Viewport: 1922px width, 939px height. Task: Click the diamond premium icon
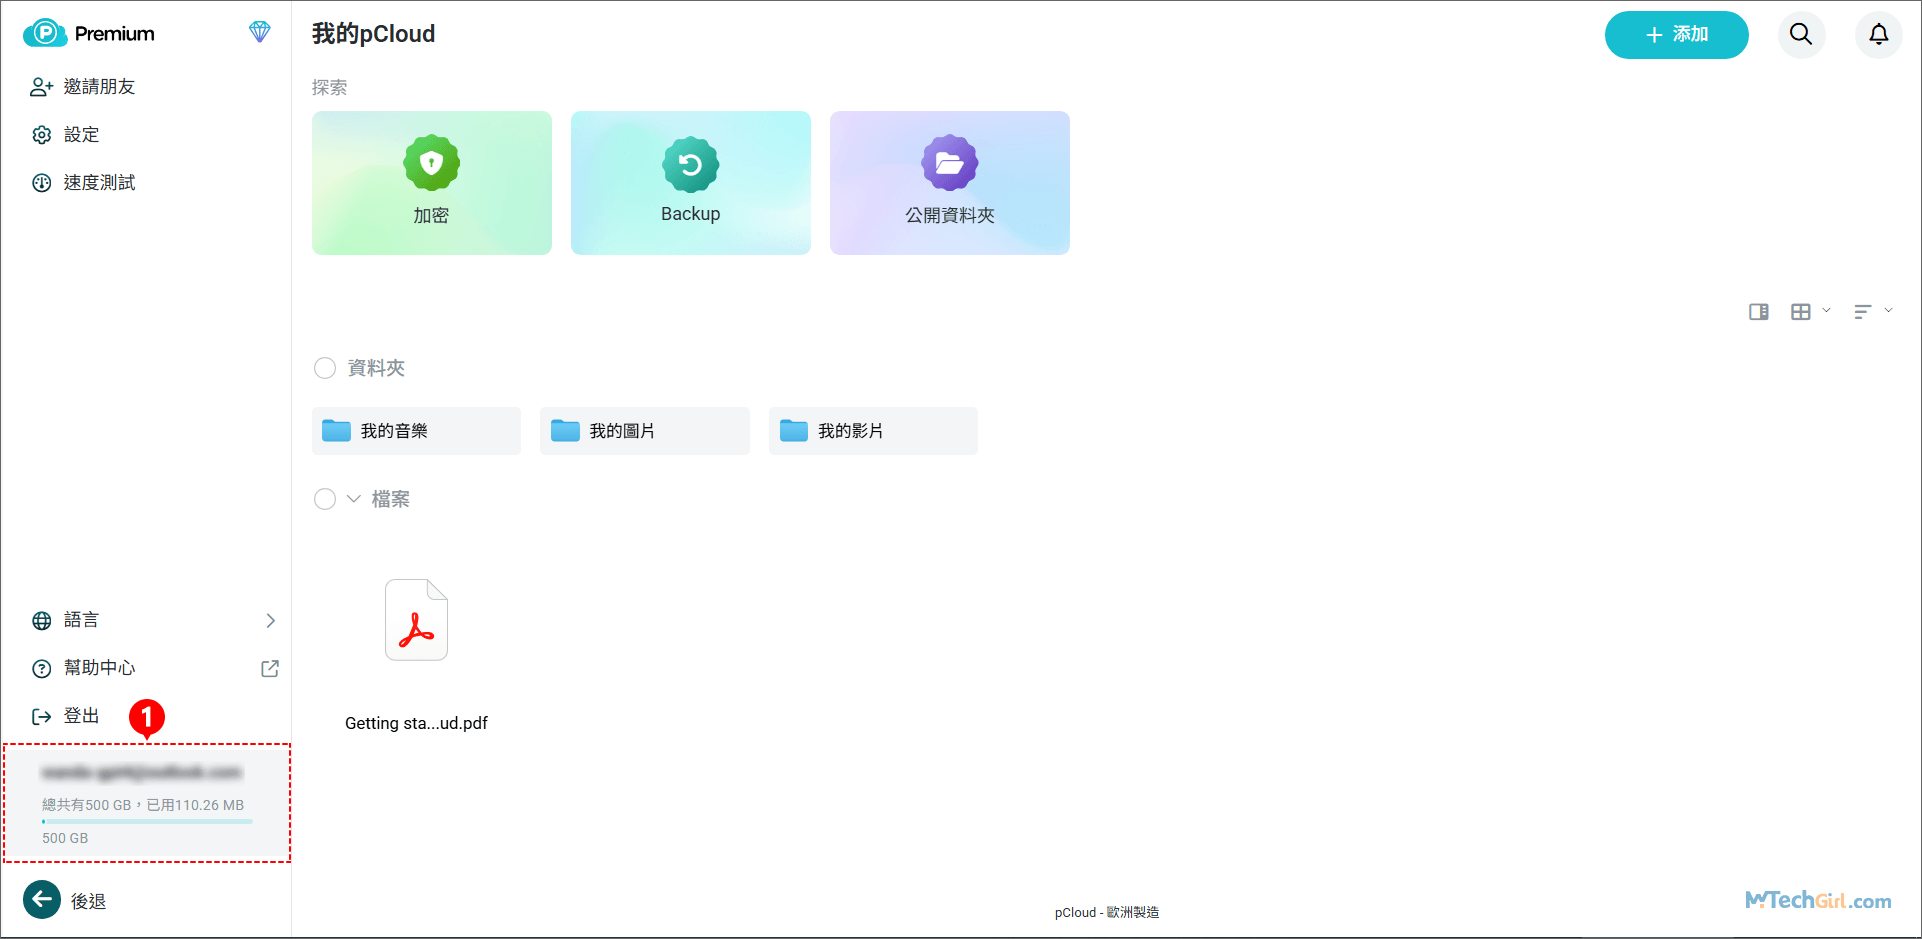pos(259,32)
